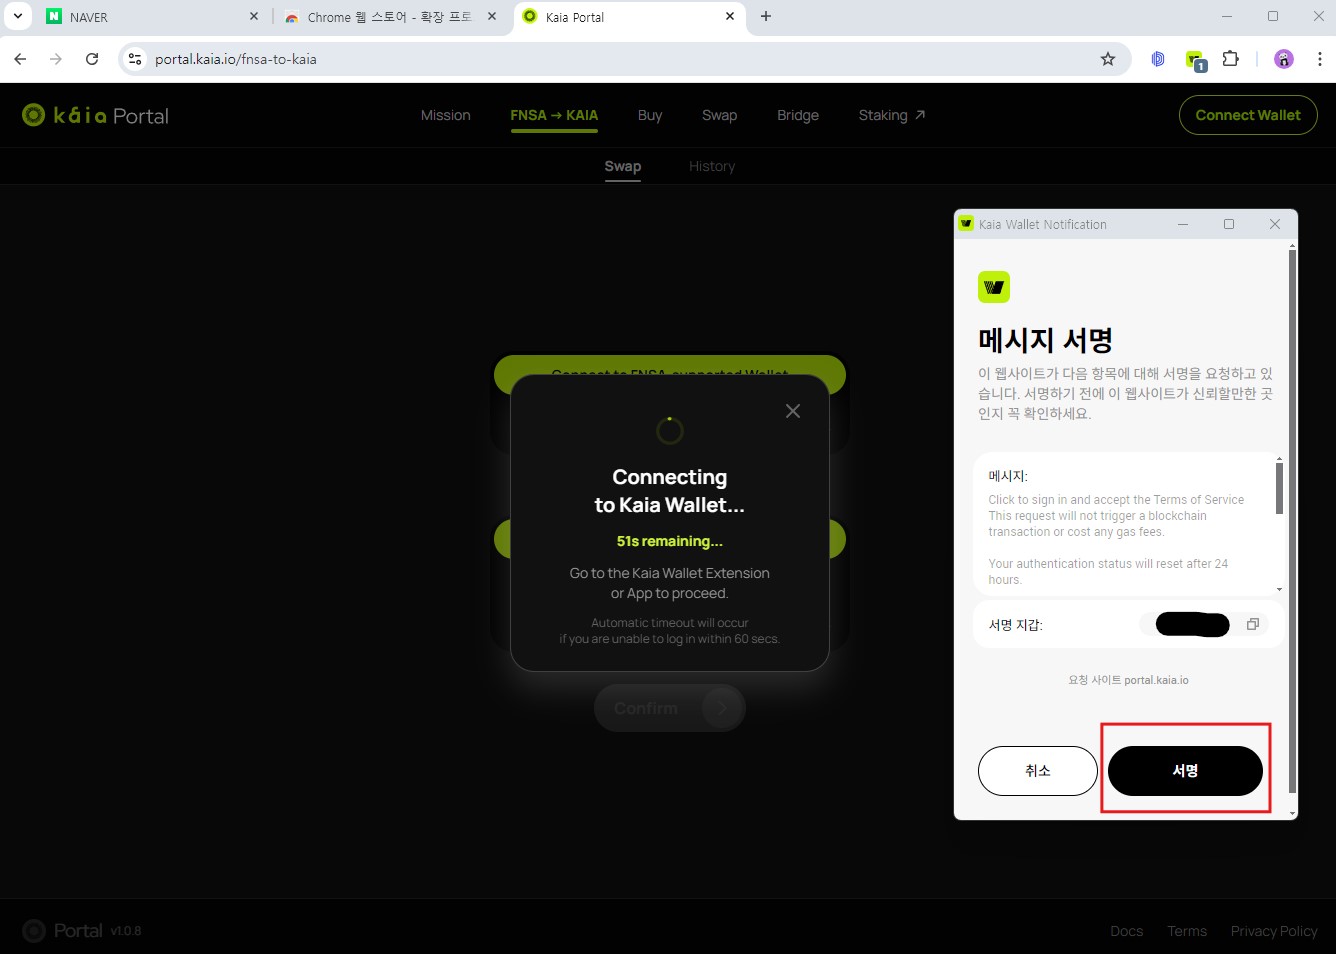Select the Swap sub-tab
The image size is (1336, 954).
pos(622,166)
